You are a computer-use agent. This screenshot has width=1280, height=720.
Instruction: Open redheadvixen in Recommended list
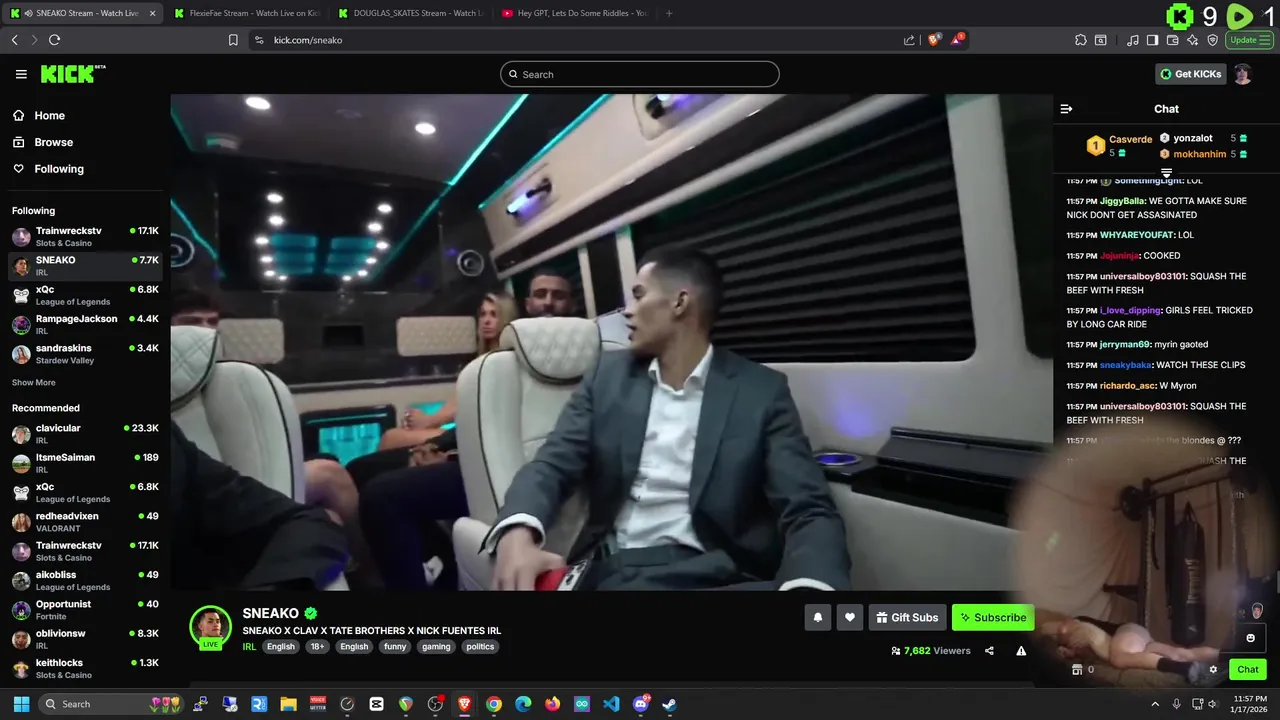[x=84, y=522]
